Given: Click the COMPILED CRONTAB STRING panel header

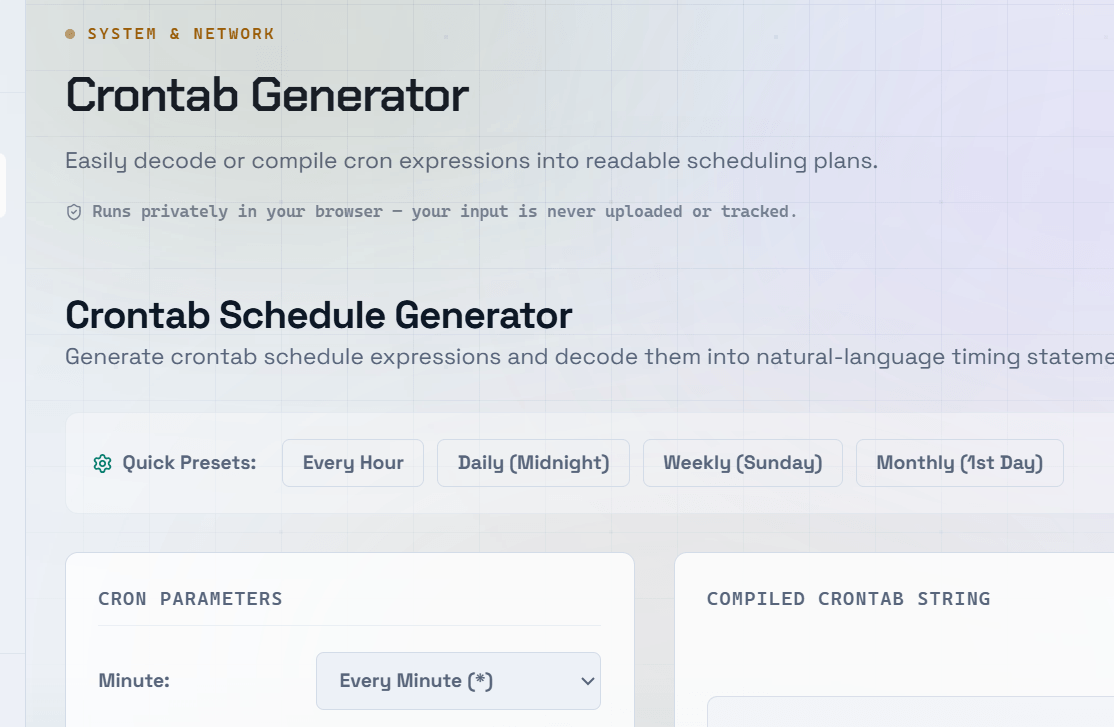Looking at the screenshot, I should [848, 599].
